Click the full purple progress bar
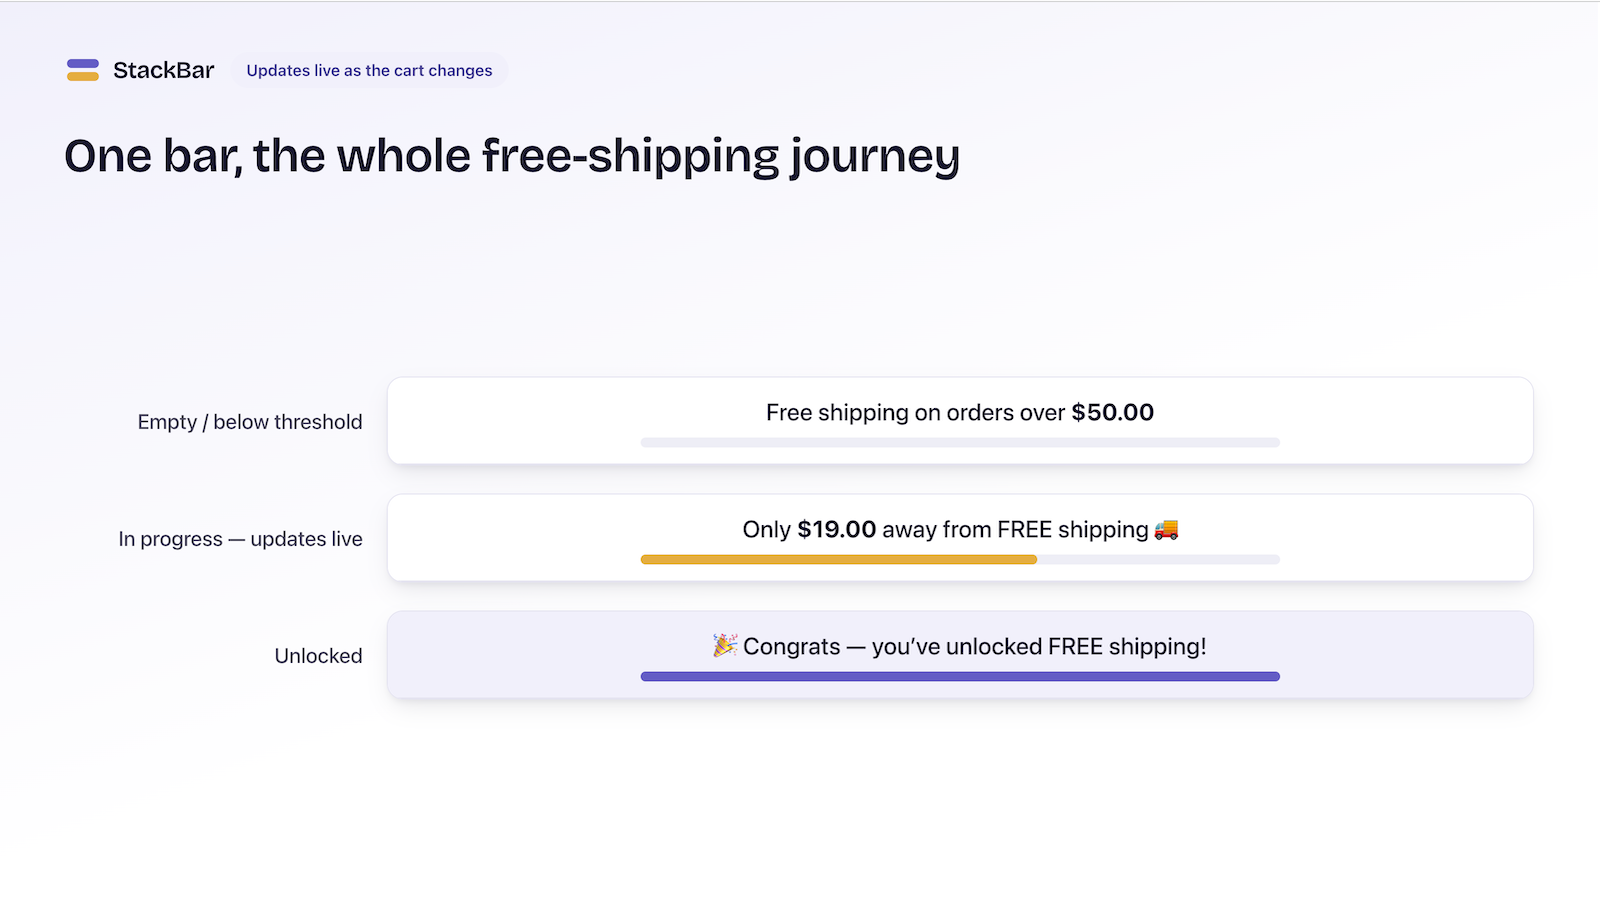 [960, 676]
